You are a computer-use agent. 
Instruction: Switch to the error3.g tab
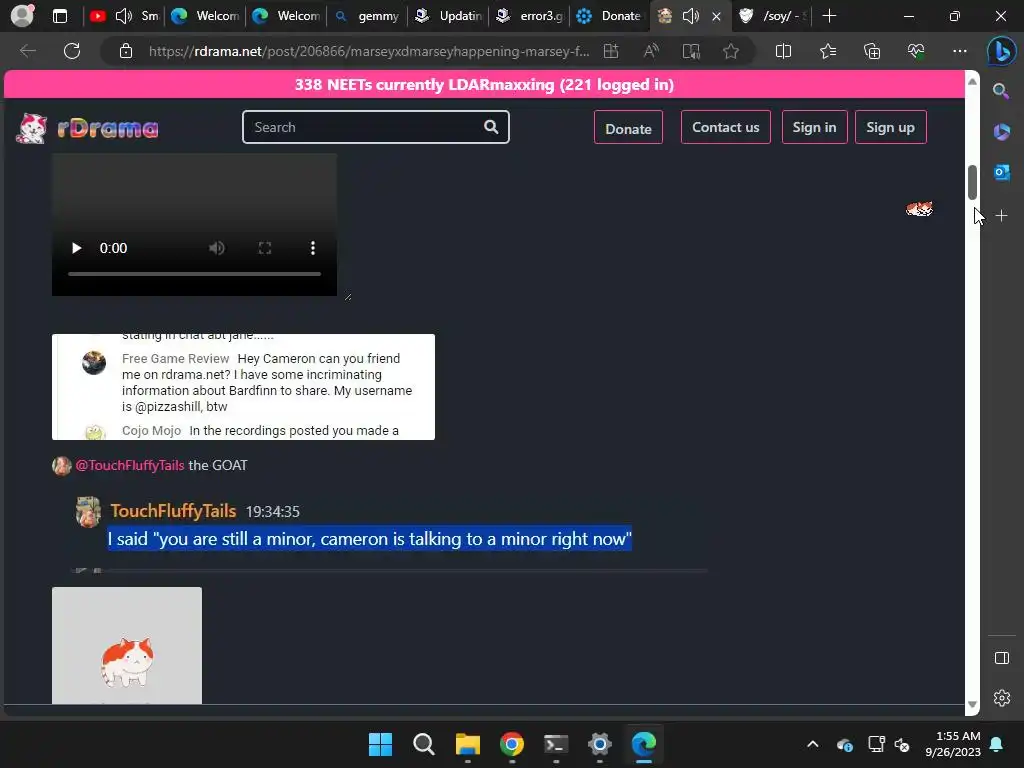click(x=529, y=16)
